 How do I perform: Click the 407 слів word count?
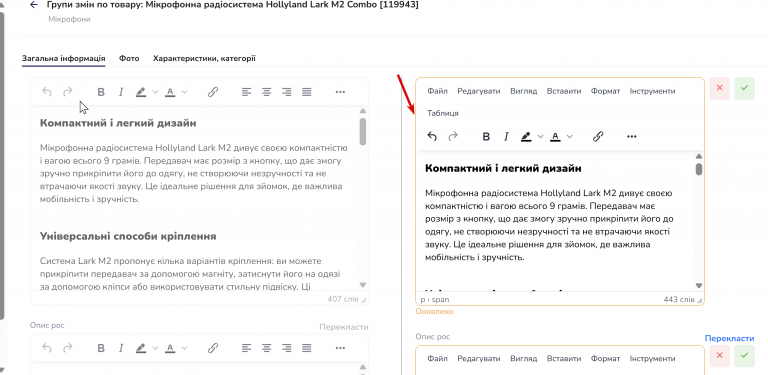tap(342, 299)
